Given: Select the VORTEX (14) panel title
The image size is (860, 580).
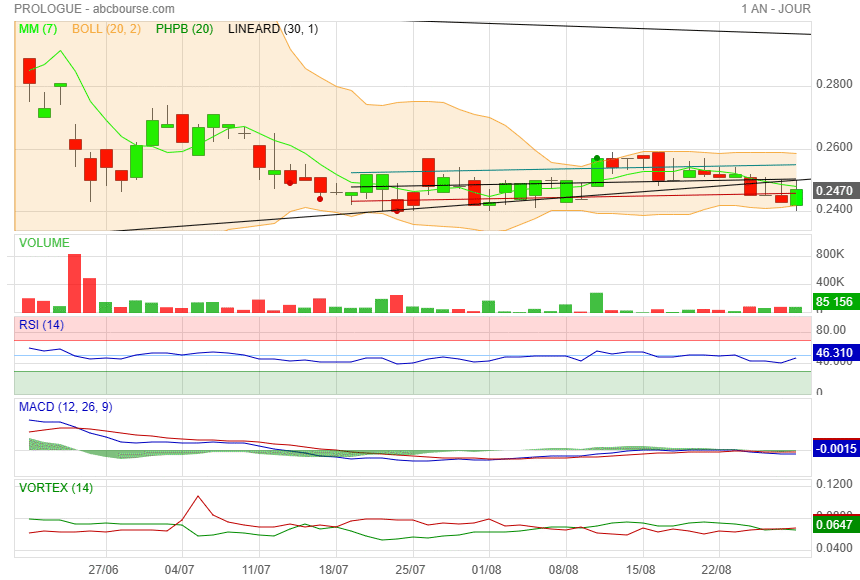Looking at the screenshot, I should click(56, 488).
